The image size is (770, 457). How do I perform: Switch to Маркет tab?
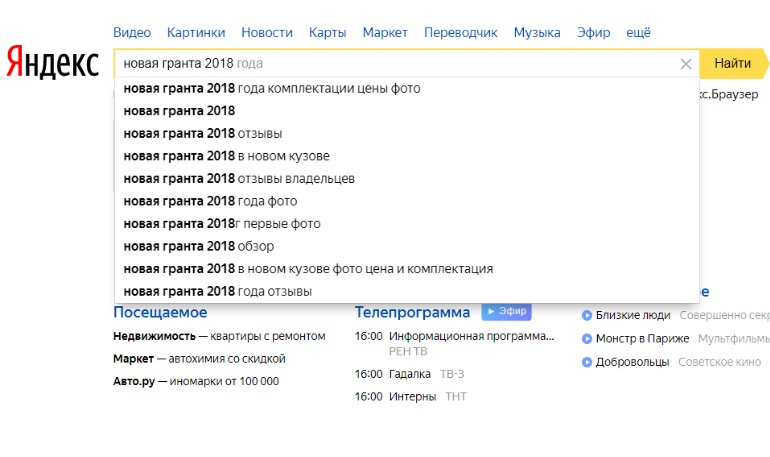[385, 32]
